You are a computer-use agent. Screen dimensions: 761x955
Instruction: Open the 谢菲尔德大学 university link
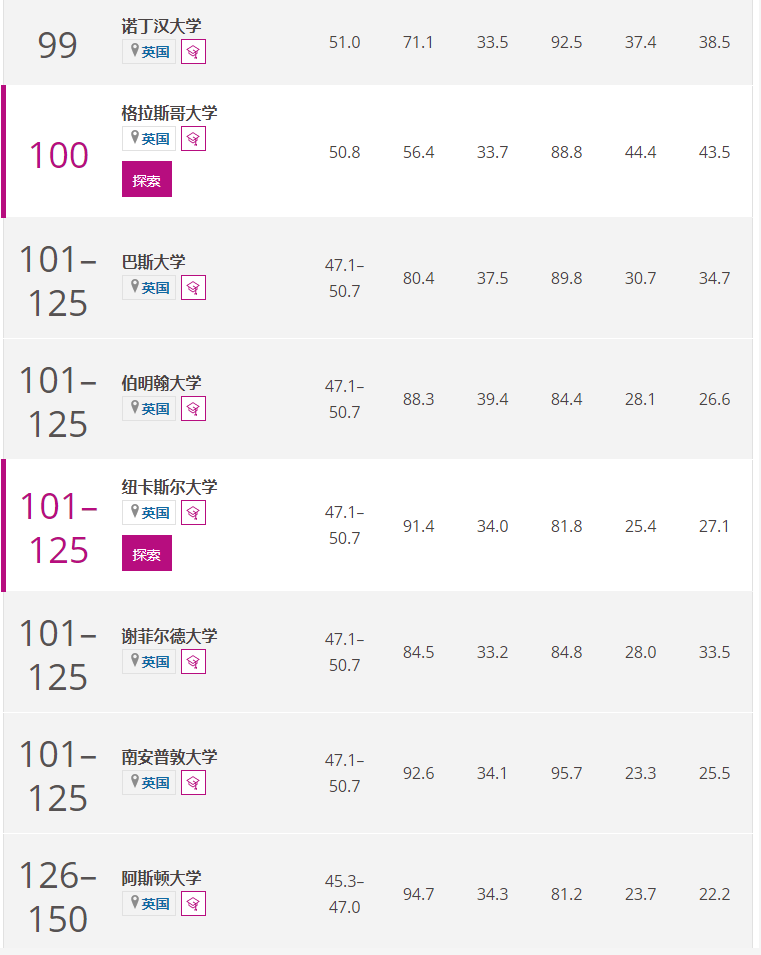click(x=169, y=636)
